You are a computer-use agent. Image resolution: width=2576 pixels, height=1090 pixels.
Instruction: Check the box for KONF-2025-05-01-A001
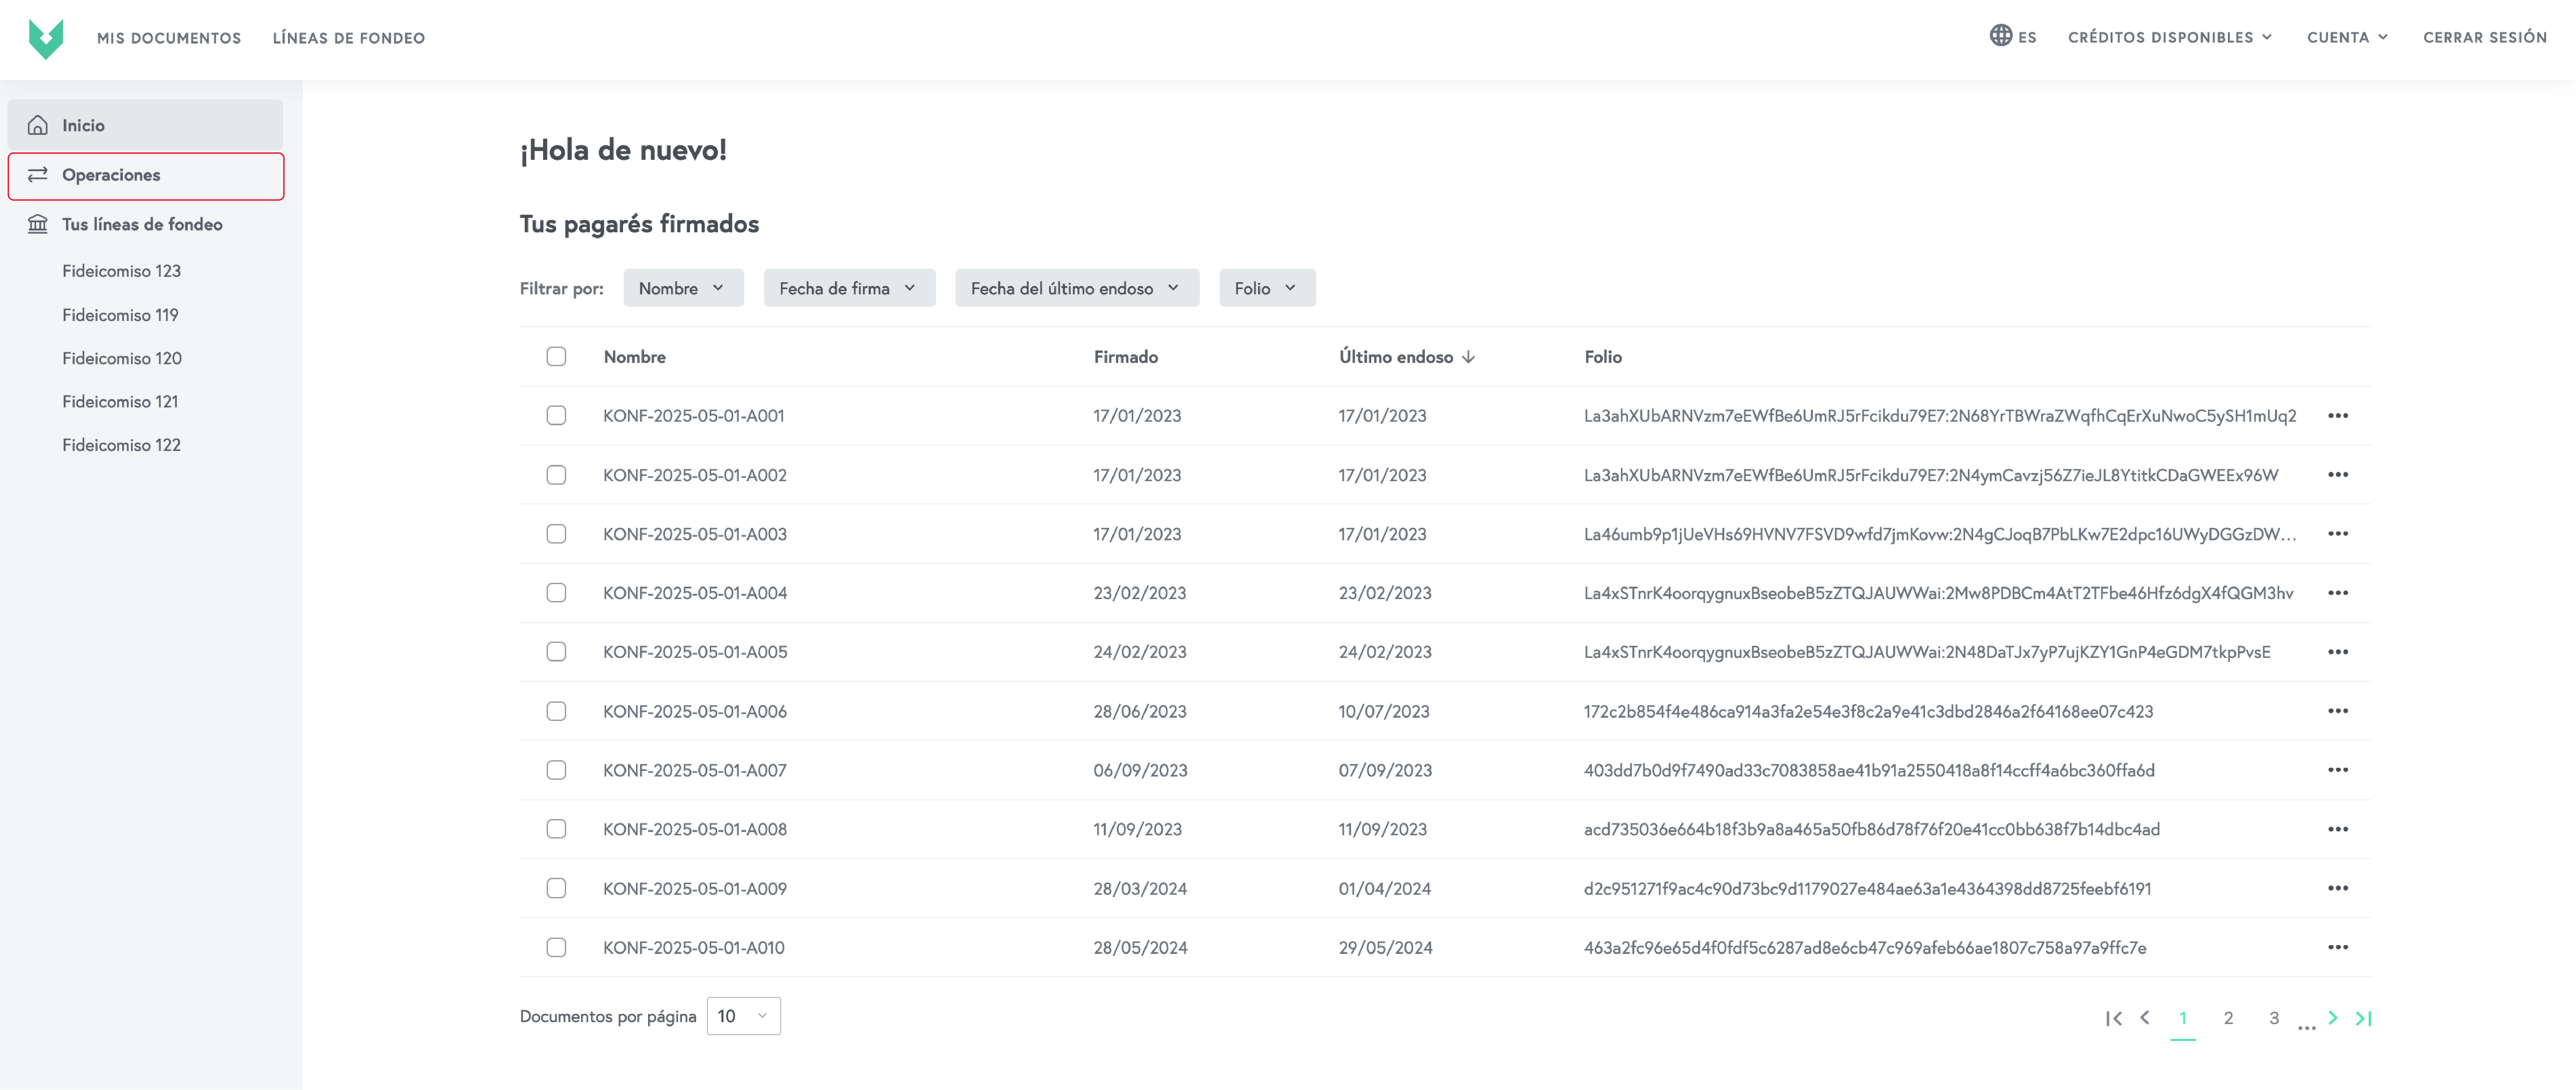(x=556, y=416)
